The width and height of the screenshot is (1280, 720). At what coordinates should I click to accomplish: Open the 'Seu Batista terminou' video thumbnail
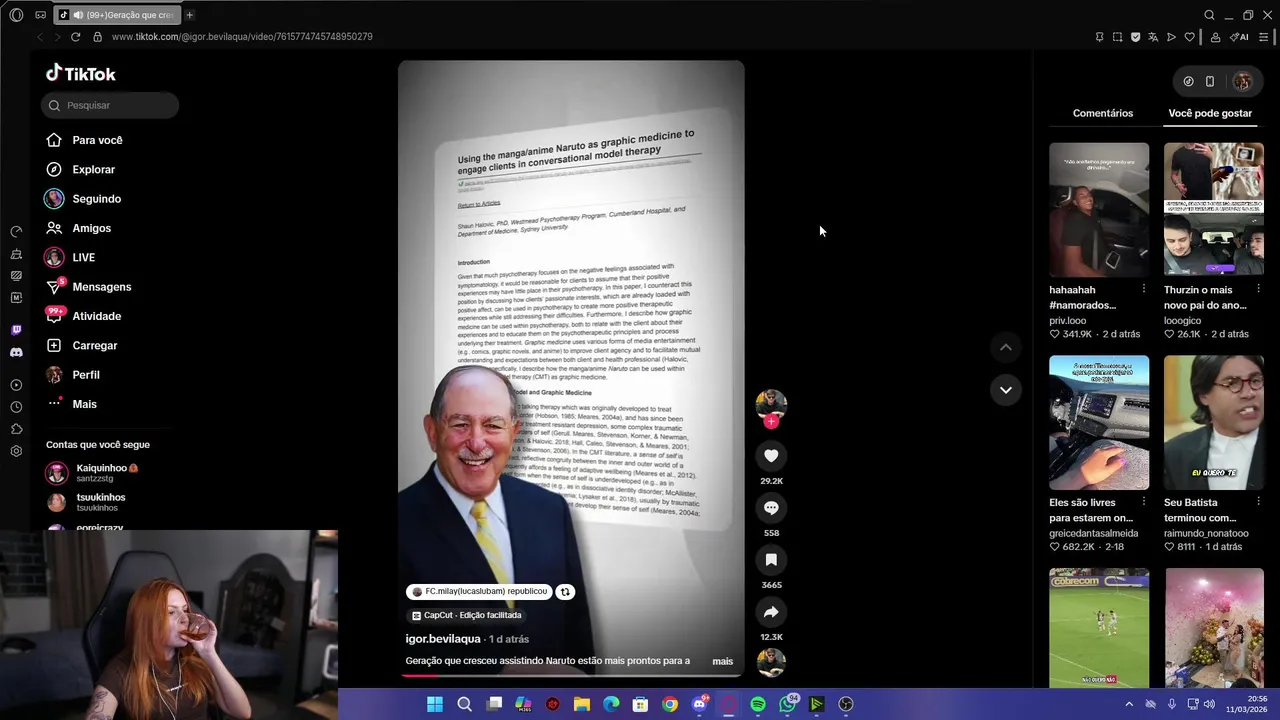1213,422
